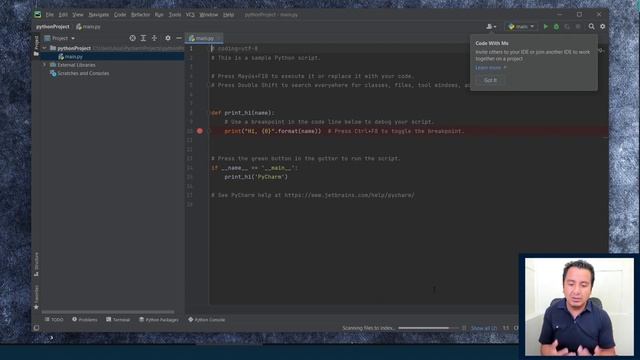Open the Code menu
Viewport: 640px width, 360px height.
(120, 15)
